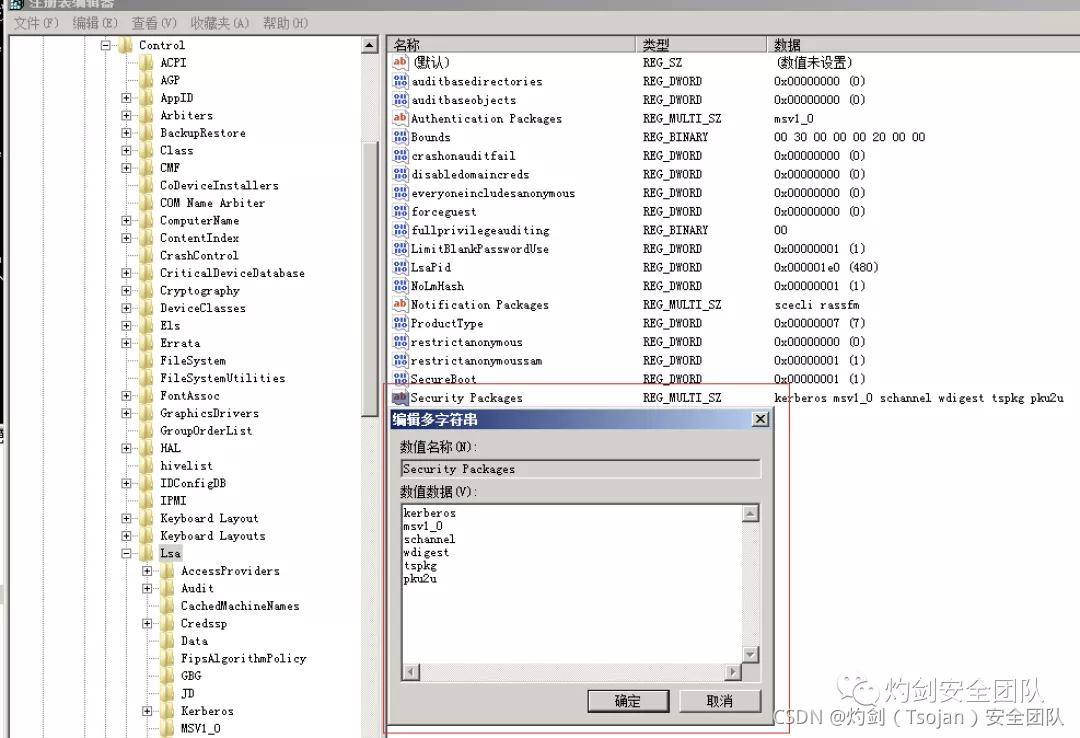Click the ProductType value icon
The width and height of the screenshot is (1080, 738).
(400, 322)
